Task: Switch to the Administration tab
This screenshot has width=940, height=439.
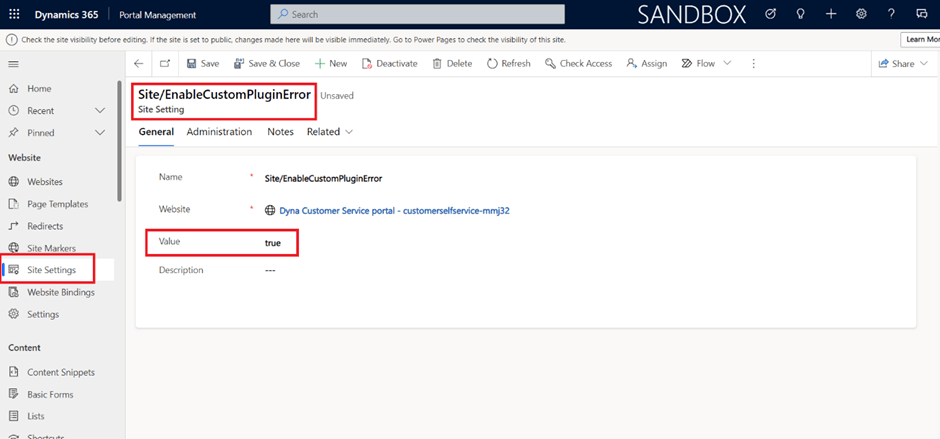Action: [x=219, y=132]
